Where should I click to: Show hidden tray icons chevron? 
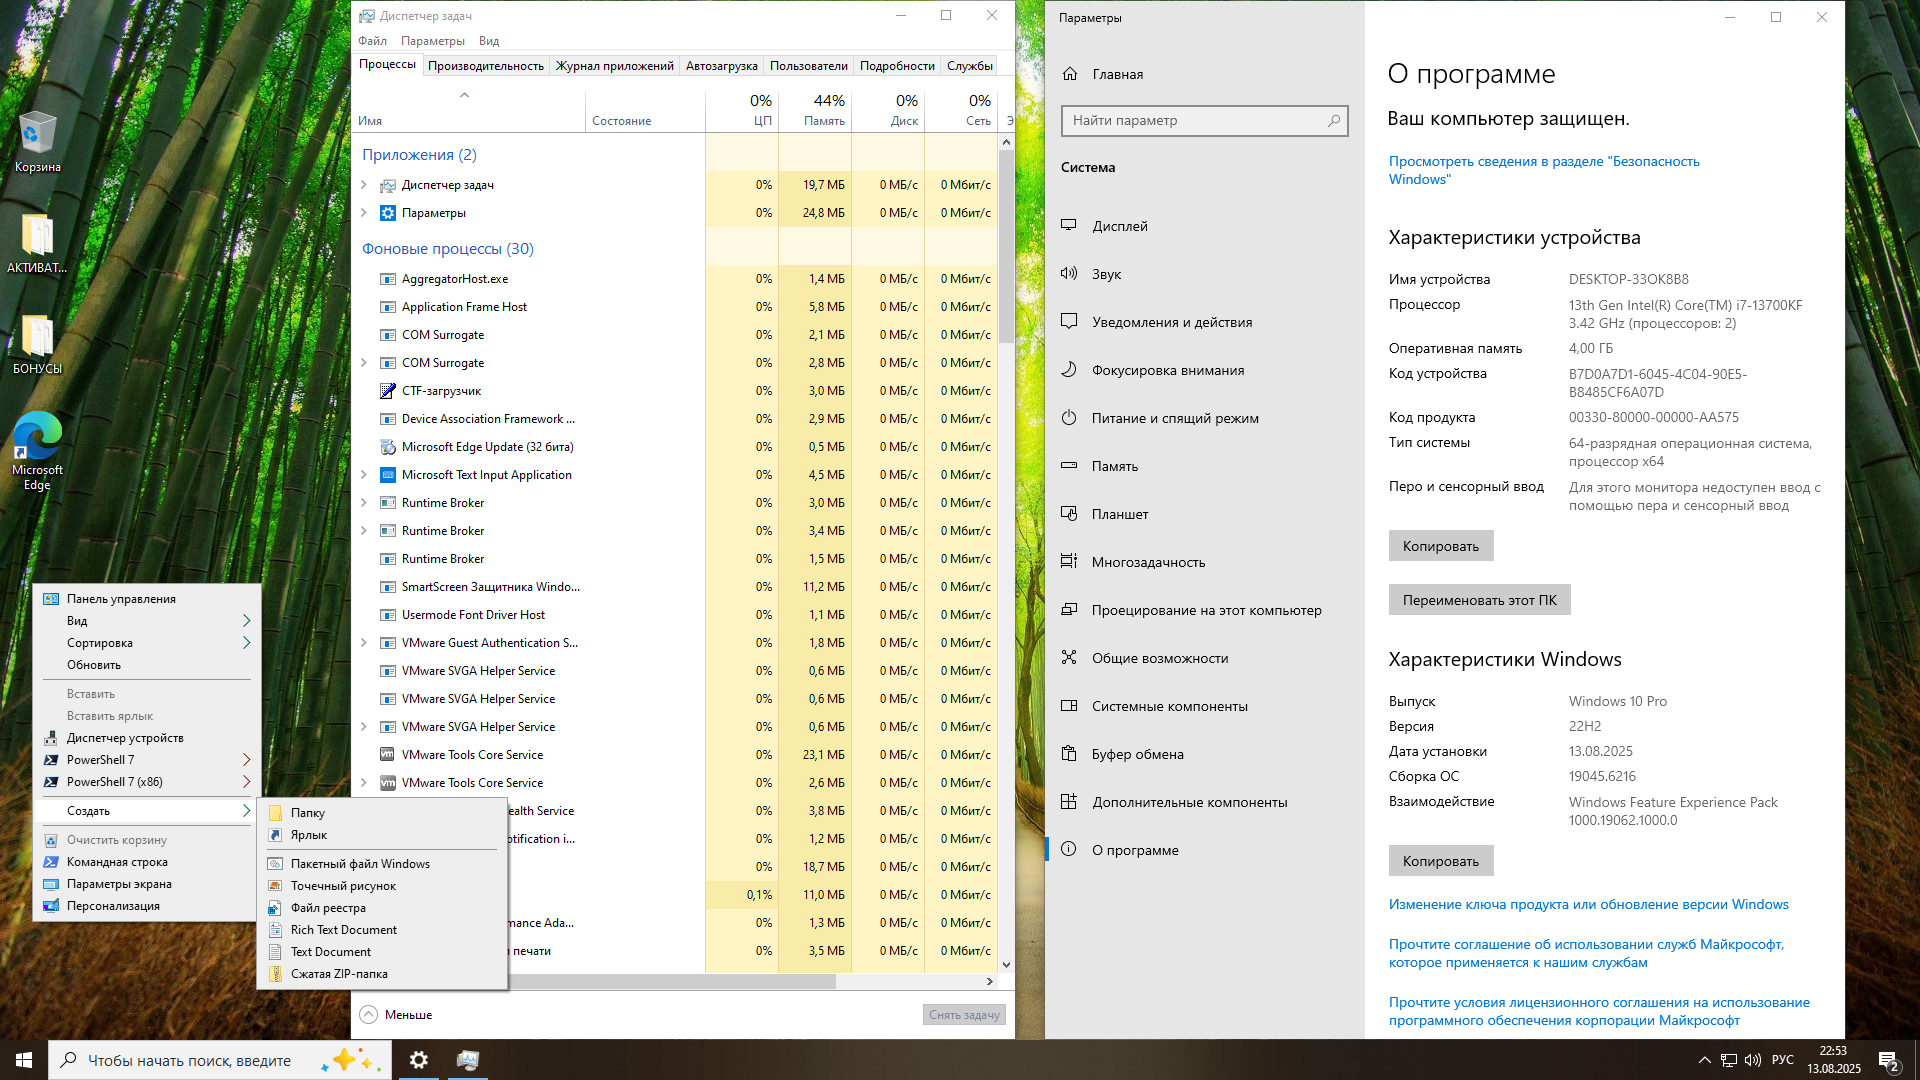(1704, 1060)
